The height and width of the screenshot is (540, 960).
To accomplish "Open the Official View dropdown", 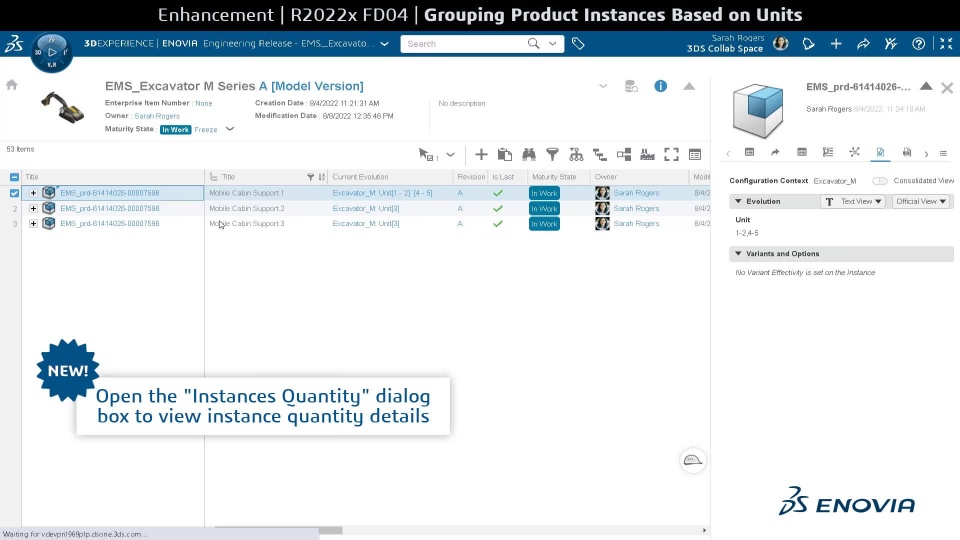I will (x=921, y=201).
